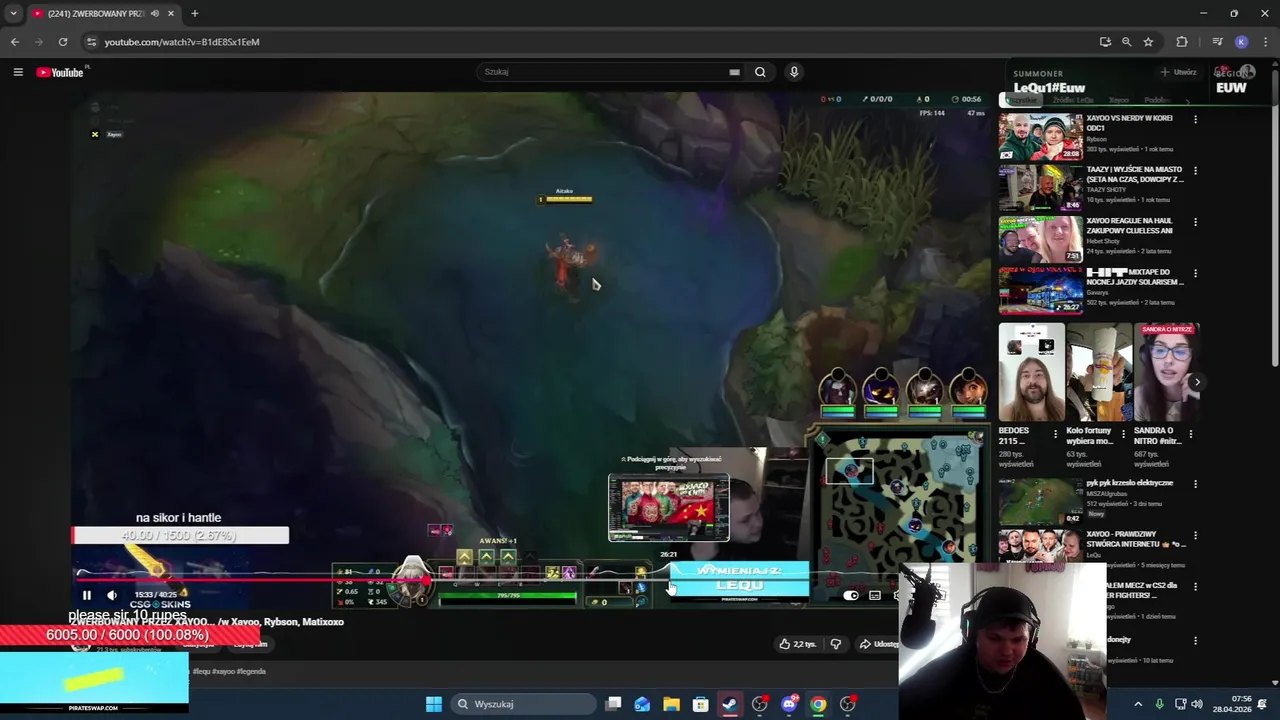Open the tab search dropdown arrow
The width and height of the screenshot is (1280, 720).
coord(13,14)
